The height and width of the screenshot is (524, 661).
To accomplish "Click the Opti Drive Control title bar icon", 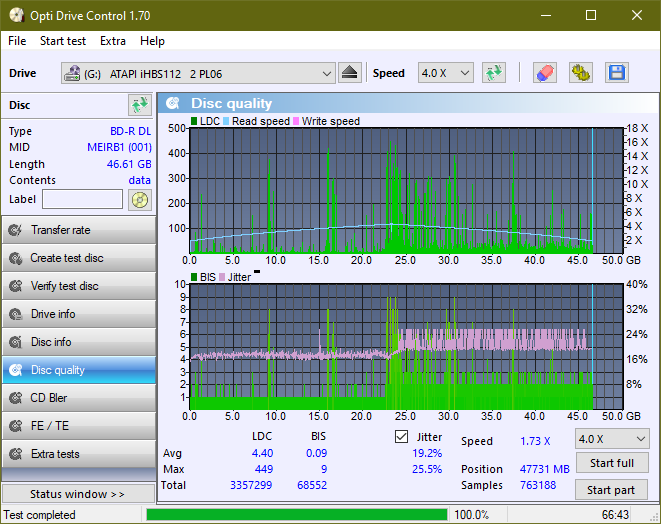I will coord(16,16).
